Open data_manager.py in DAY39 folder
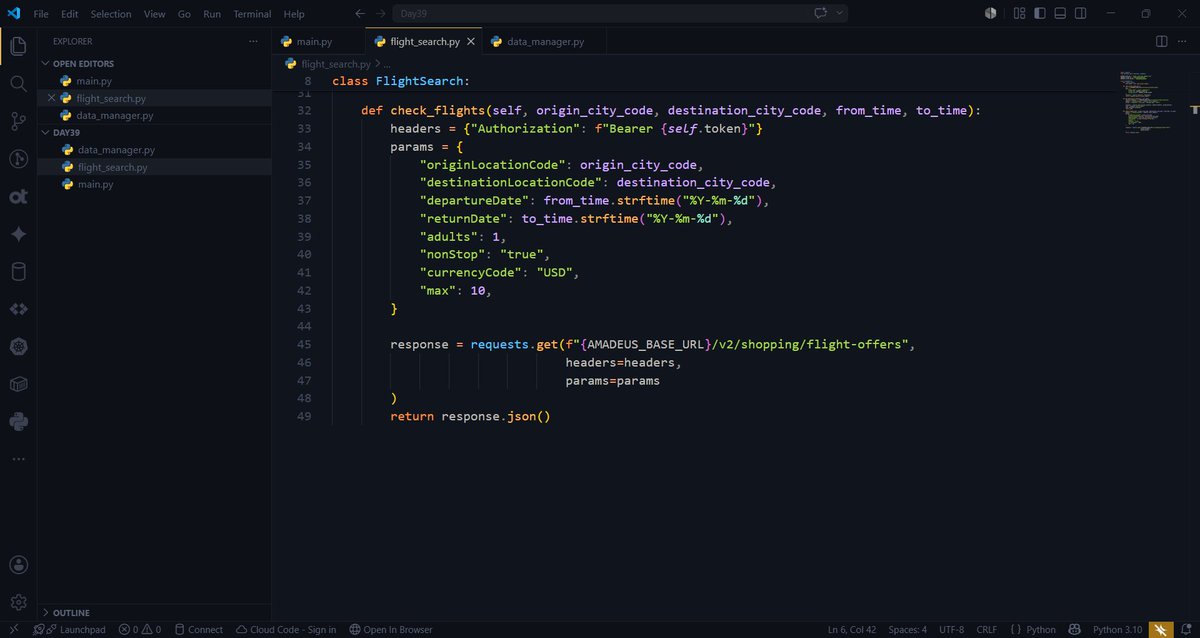 point(155,149)
